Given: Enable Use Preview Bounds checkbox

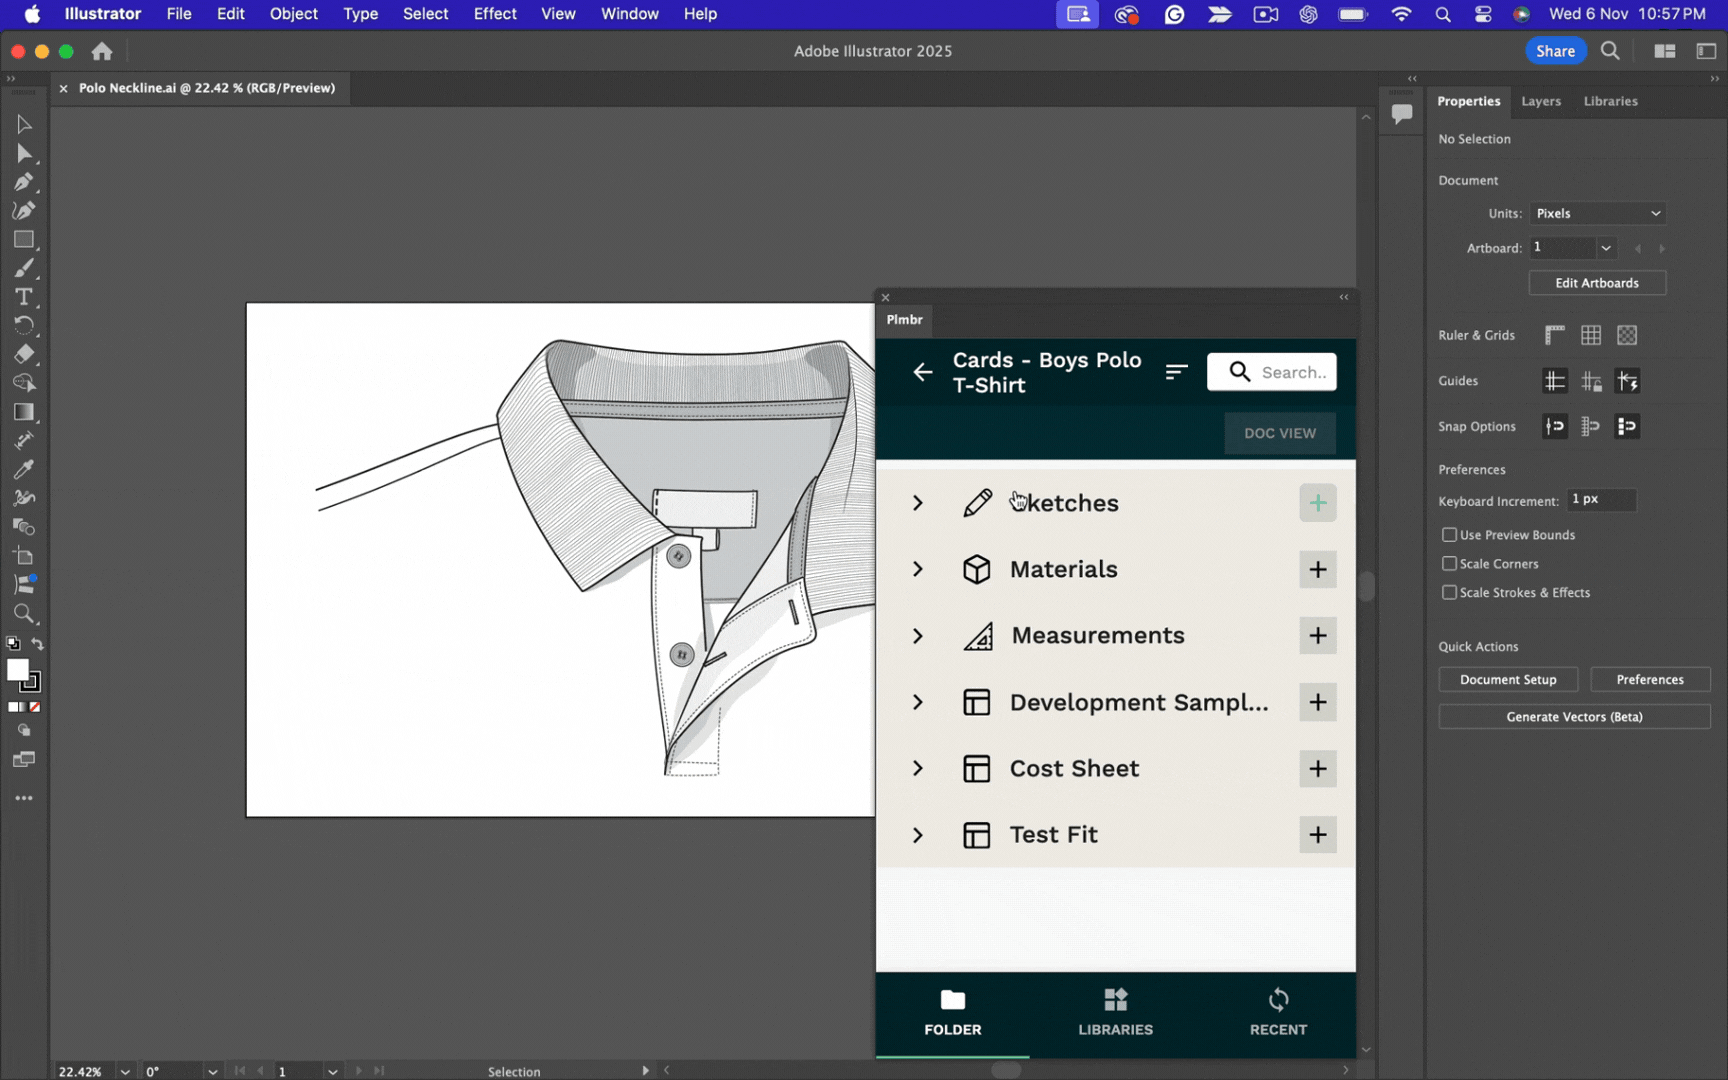Looking at the screenshot, I should 1449,535.
